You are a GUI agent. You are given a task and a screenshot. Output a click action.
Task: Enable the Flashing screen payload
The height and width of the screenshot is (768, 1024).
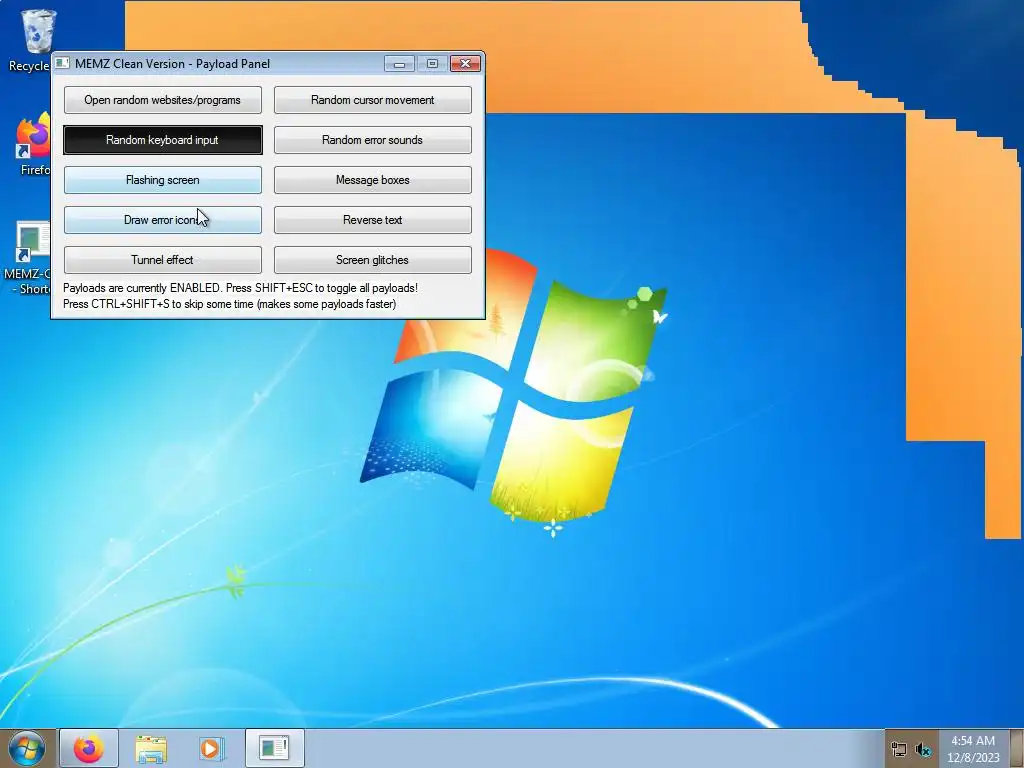(x=163, y=180)
